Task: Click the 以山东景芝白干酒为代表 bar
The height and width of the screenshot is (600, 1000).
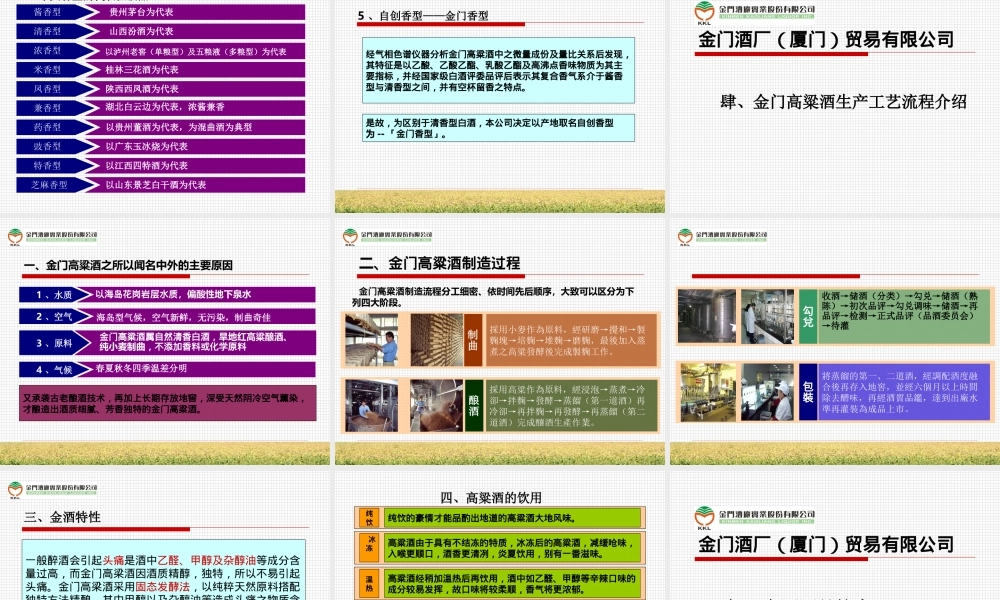Action: [x=198, y=184]
